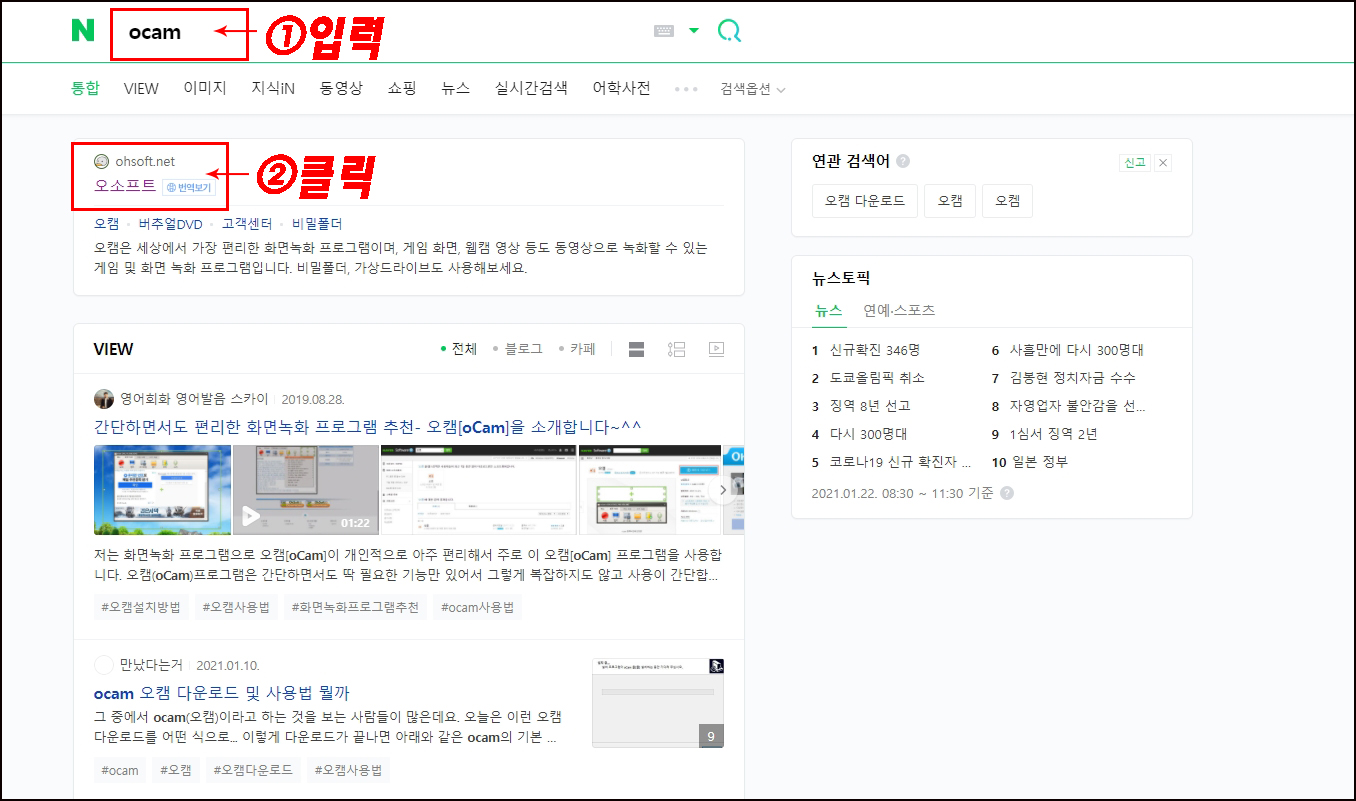Go to the 동영상 tab
The height and width of the screenshot is (801, 1356).
[341, 88]
